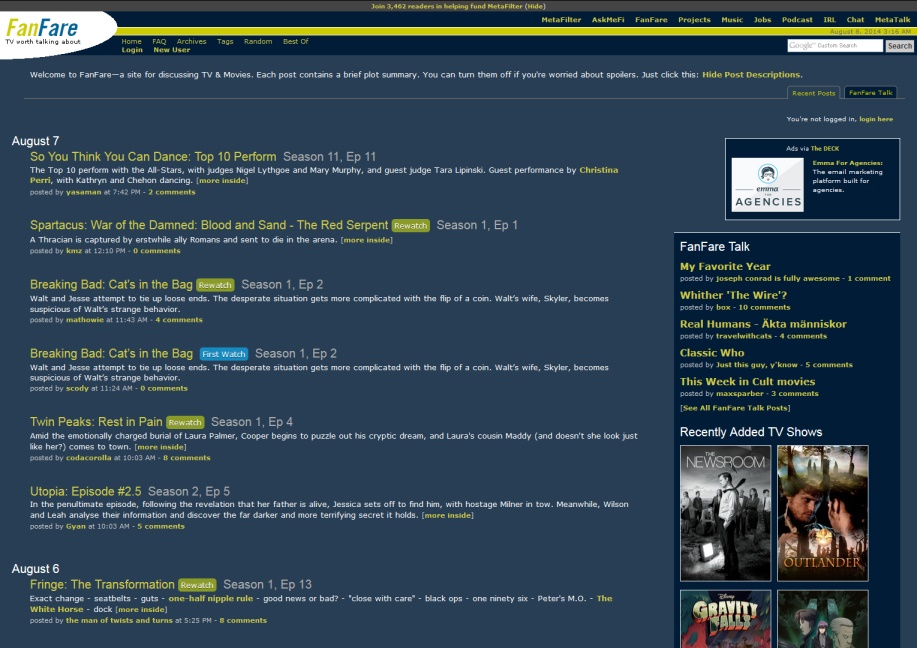Open Chat in the top navigation
The image size is (917, 648).
(855, 20)
